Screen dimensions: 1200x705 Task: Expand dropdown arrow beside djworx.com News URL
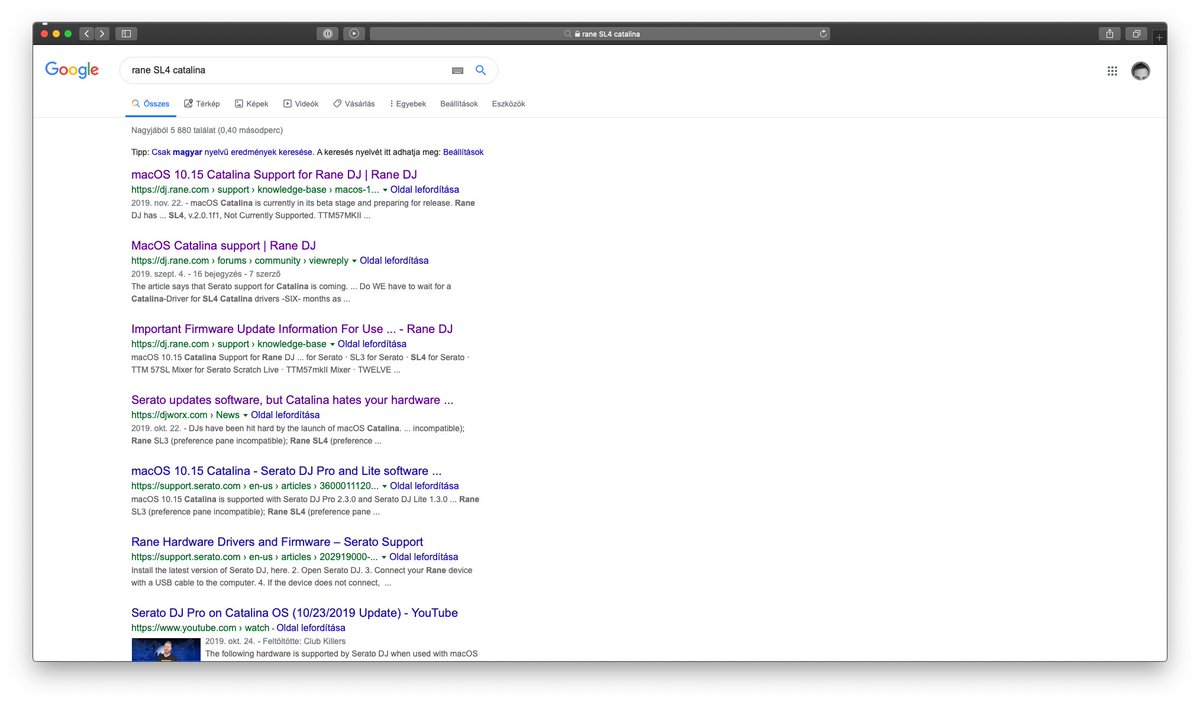point(245,415)
